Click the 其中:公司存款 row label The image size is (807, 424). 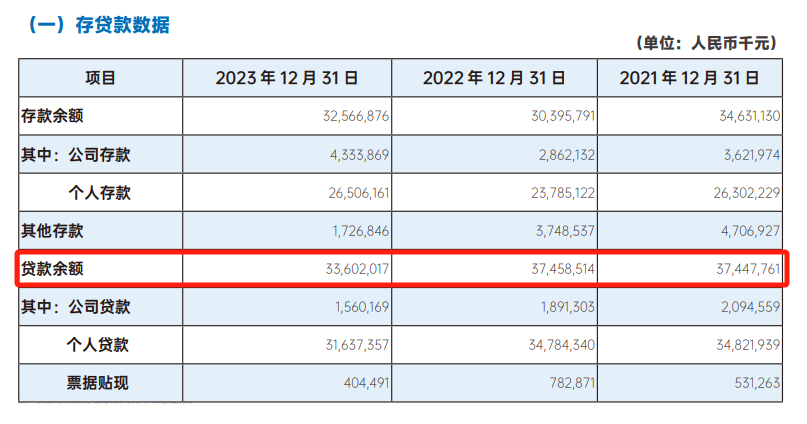(x=76, y=154)
